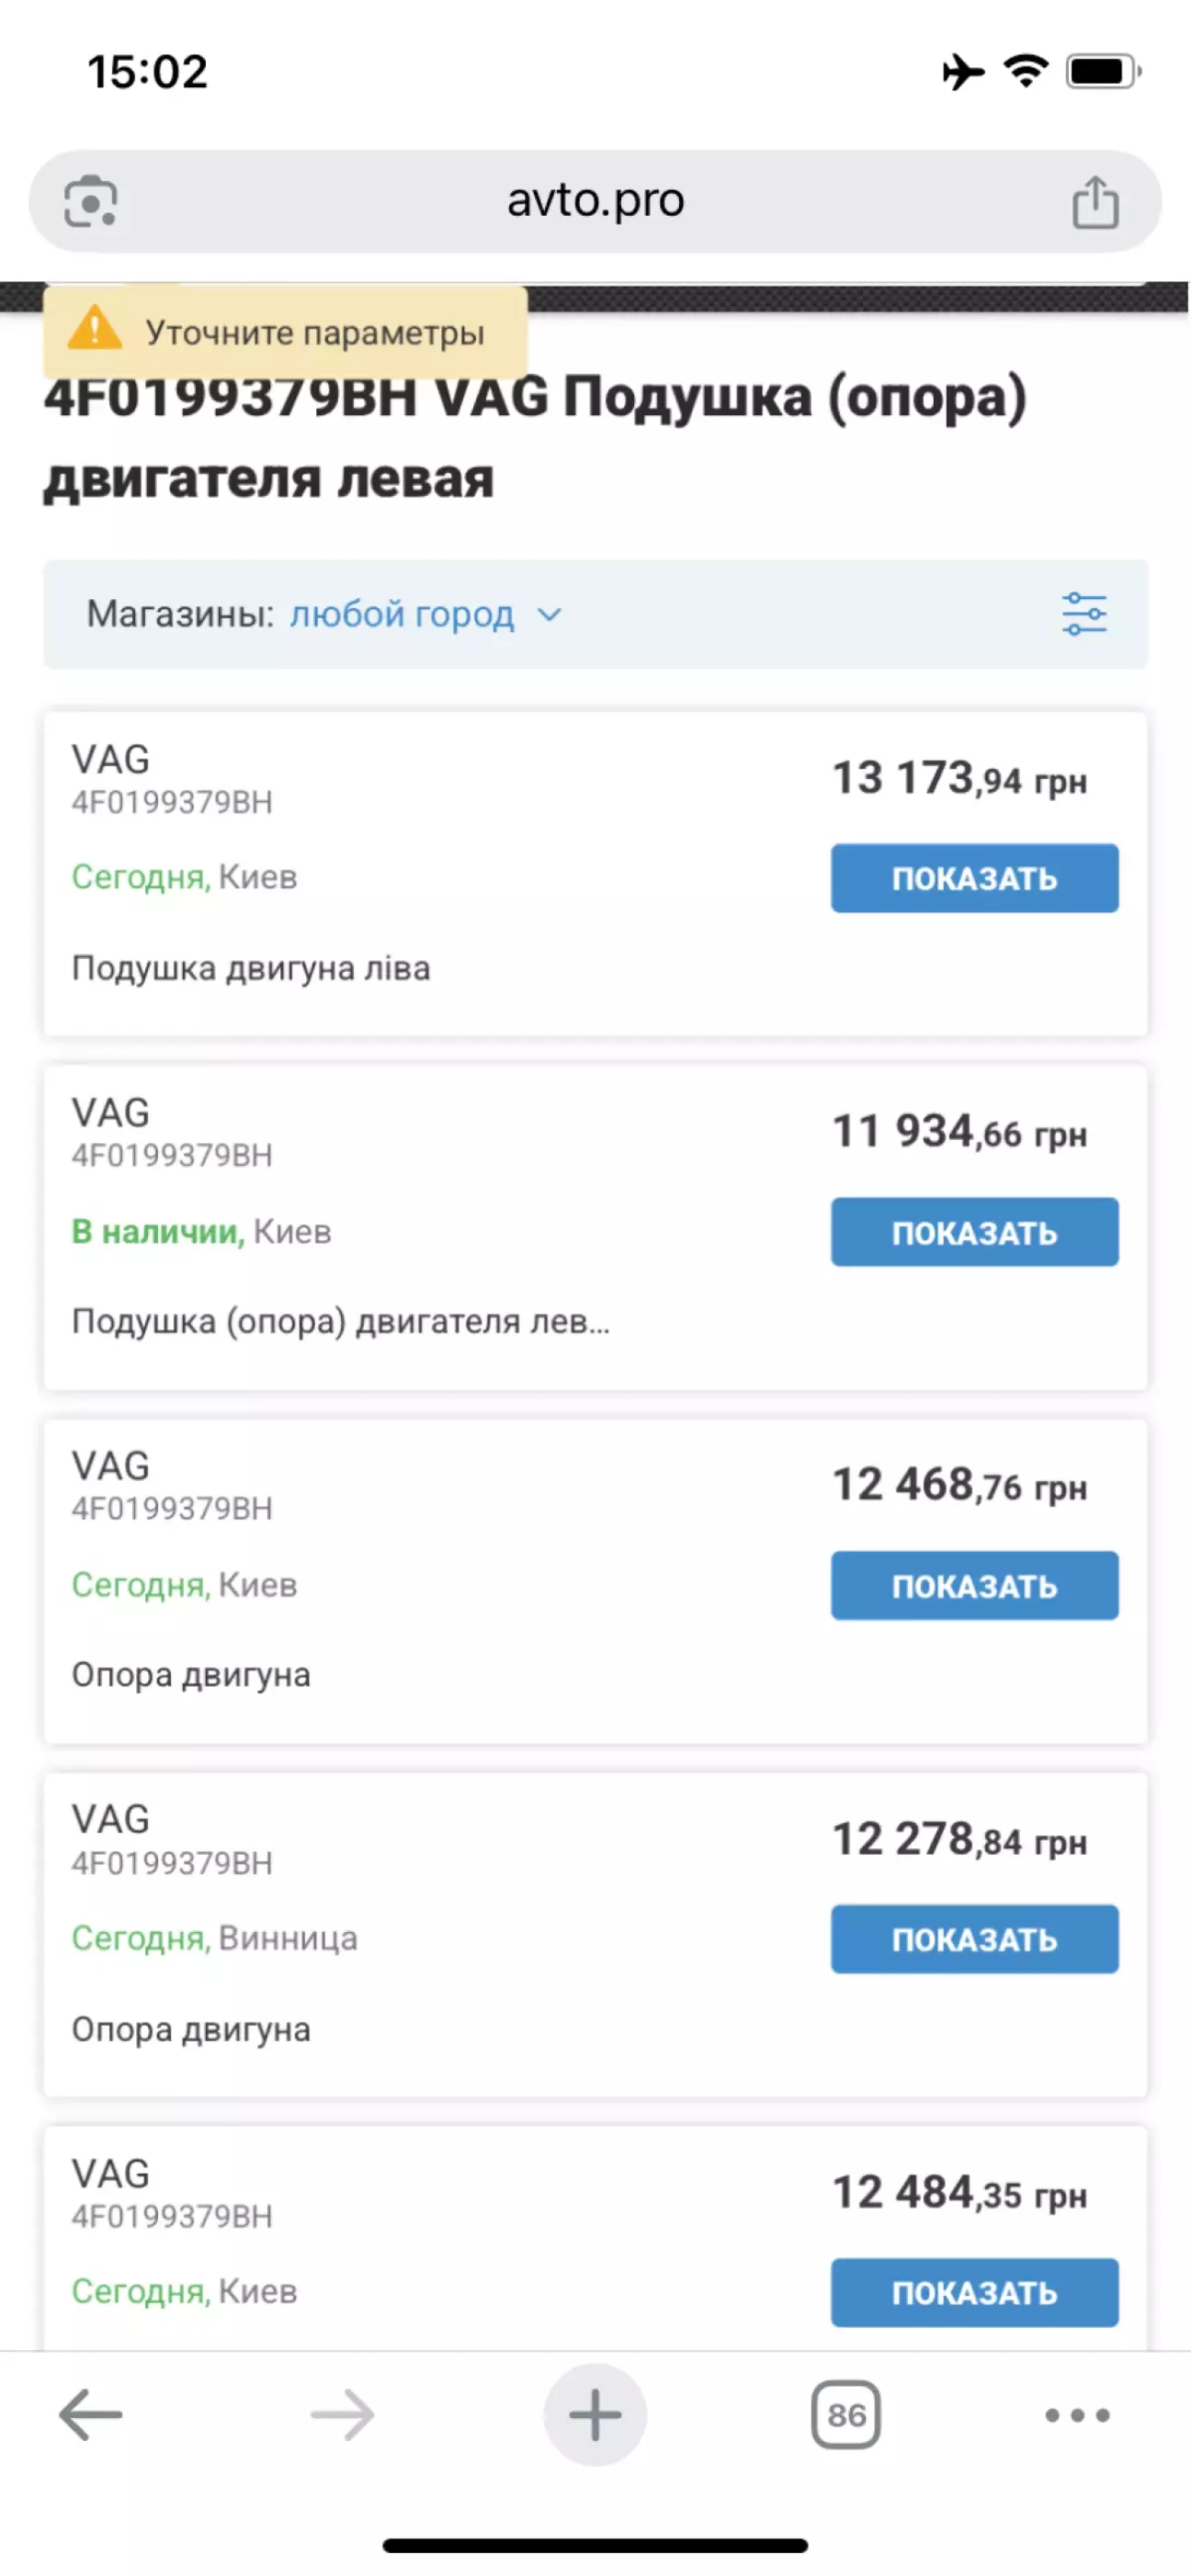Tap the page scan icon in address bar
This screenshot has width=1191, height=2576.
91,202
